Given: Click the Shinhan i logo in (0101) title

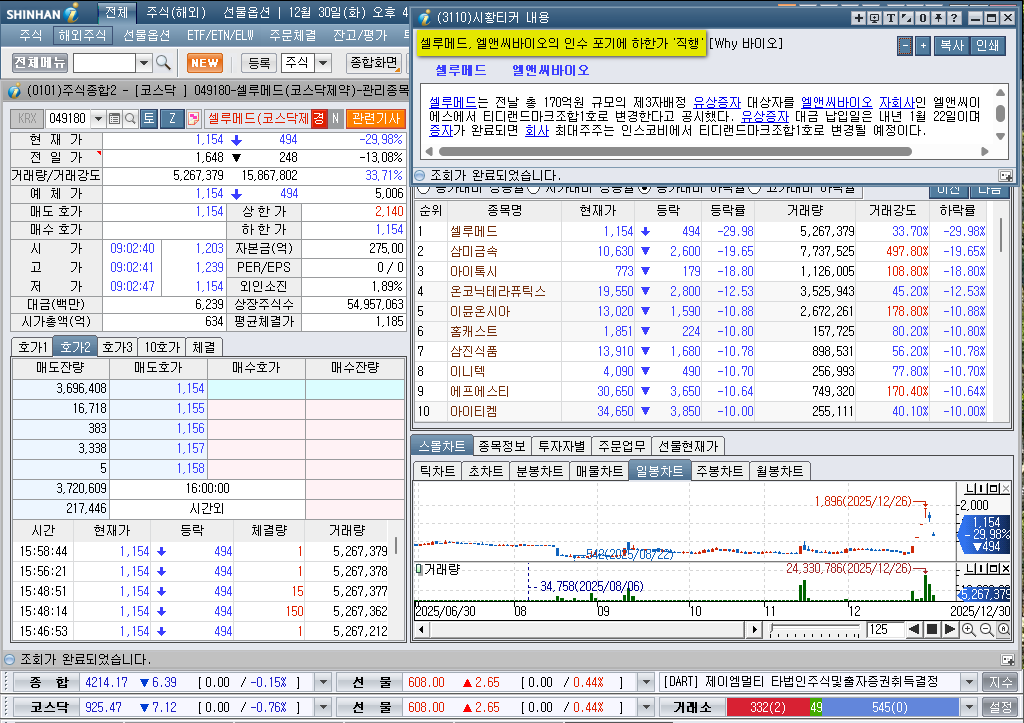Looking at the screenshot, I should [14, 90].
